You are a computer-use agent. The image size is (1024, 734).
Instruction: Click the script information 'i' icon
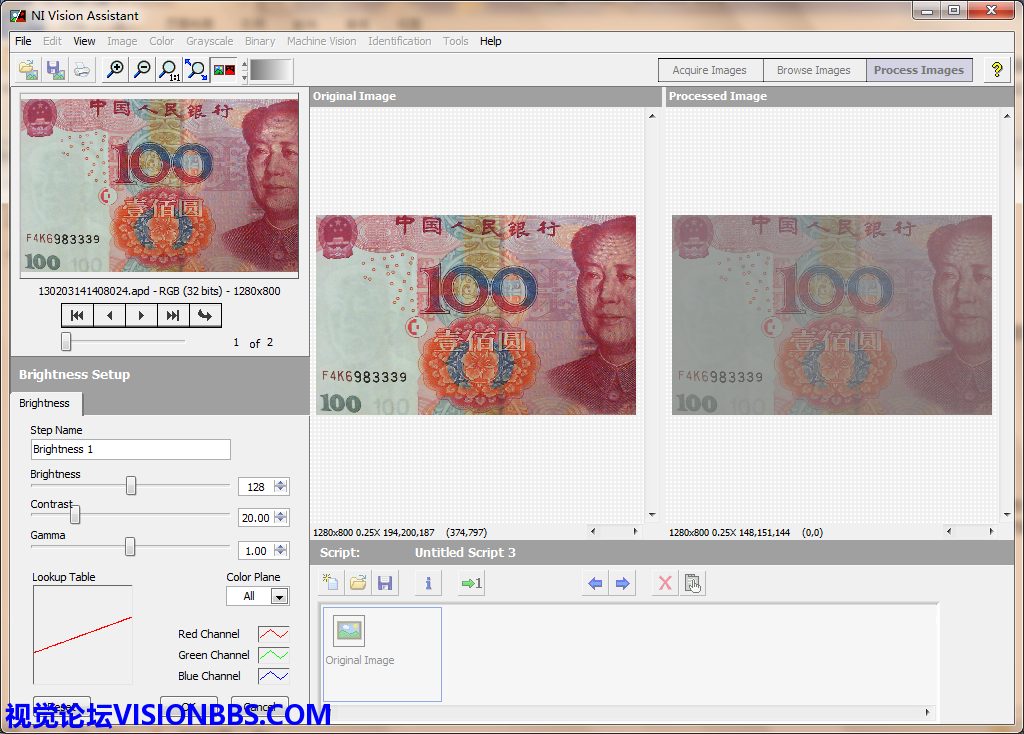428,583
